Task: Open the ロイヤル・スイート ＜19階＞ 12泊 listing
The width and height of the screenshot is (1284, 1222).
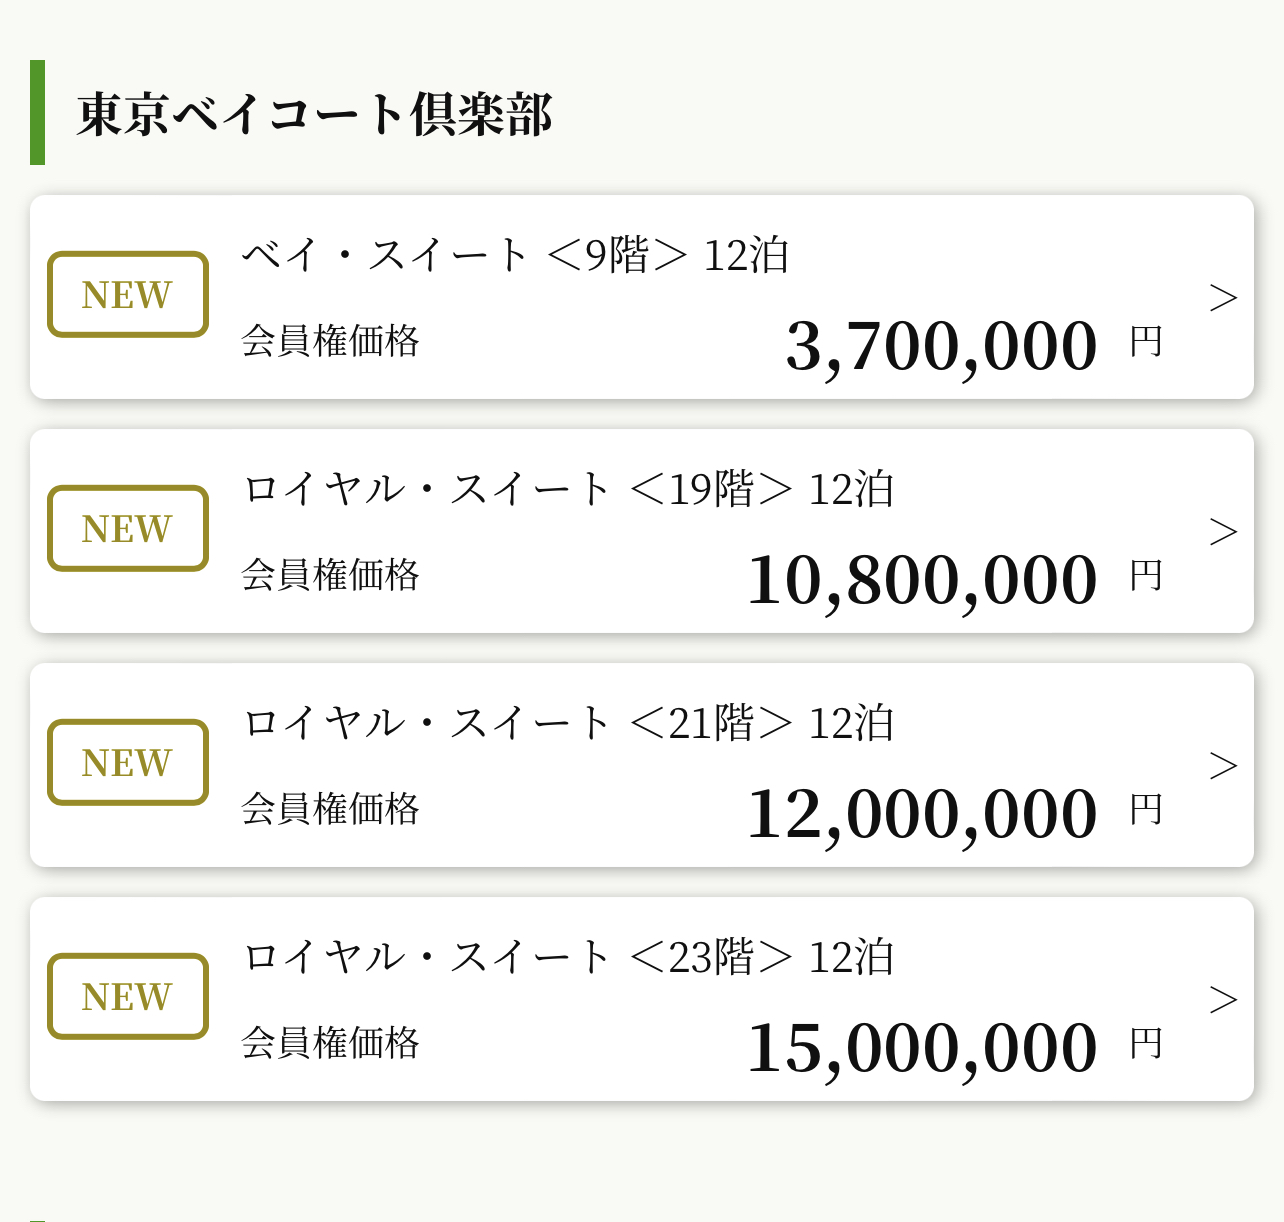Action: pyautogui.click(x=566, y=489)
